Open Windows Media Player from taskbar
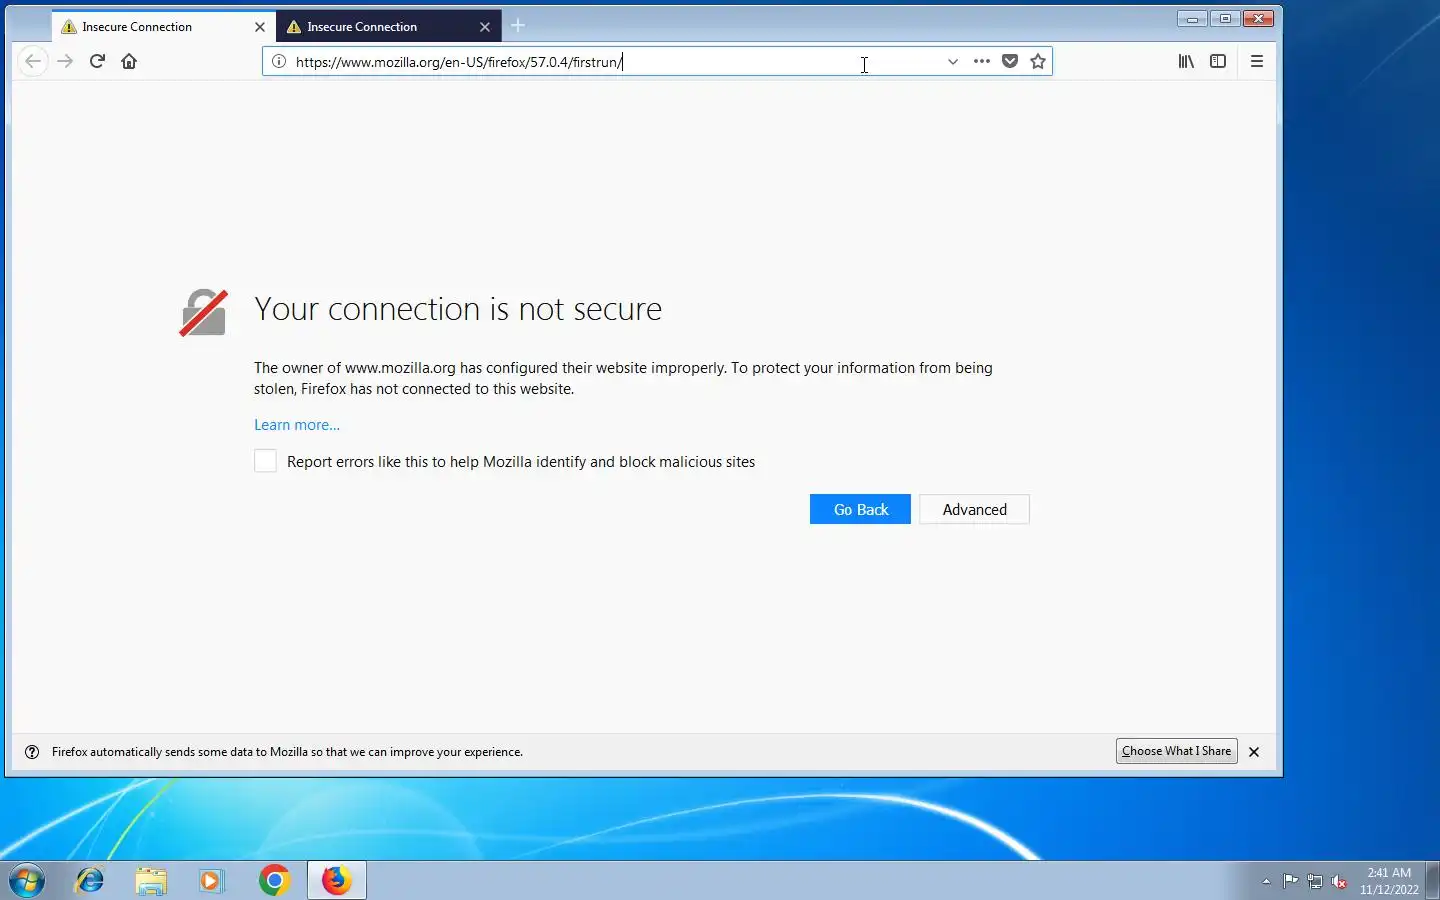The width and height of the screenshot is (1440, 900). pyautogui.click(x=211, y=881)
